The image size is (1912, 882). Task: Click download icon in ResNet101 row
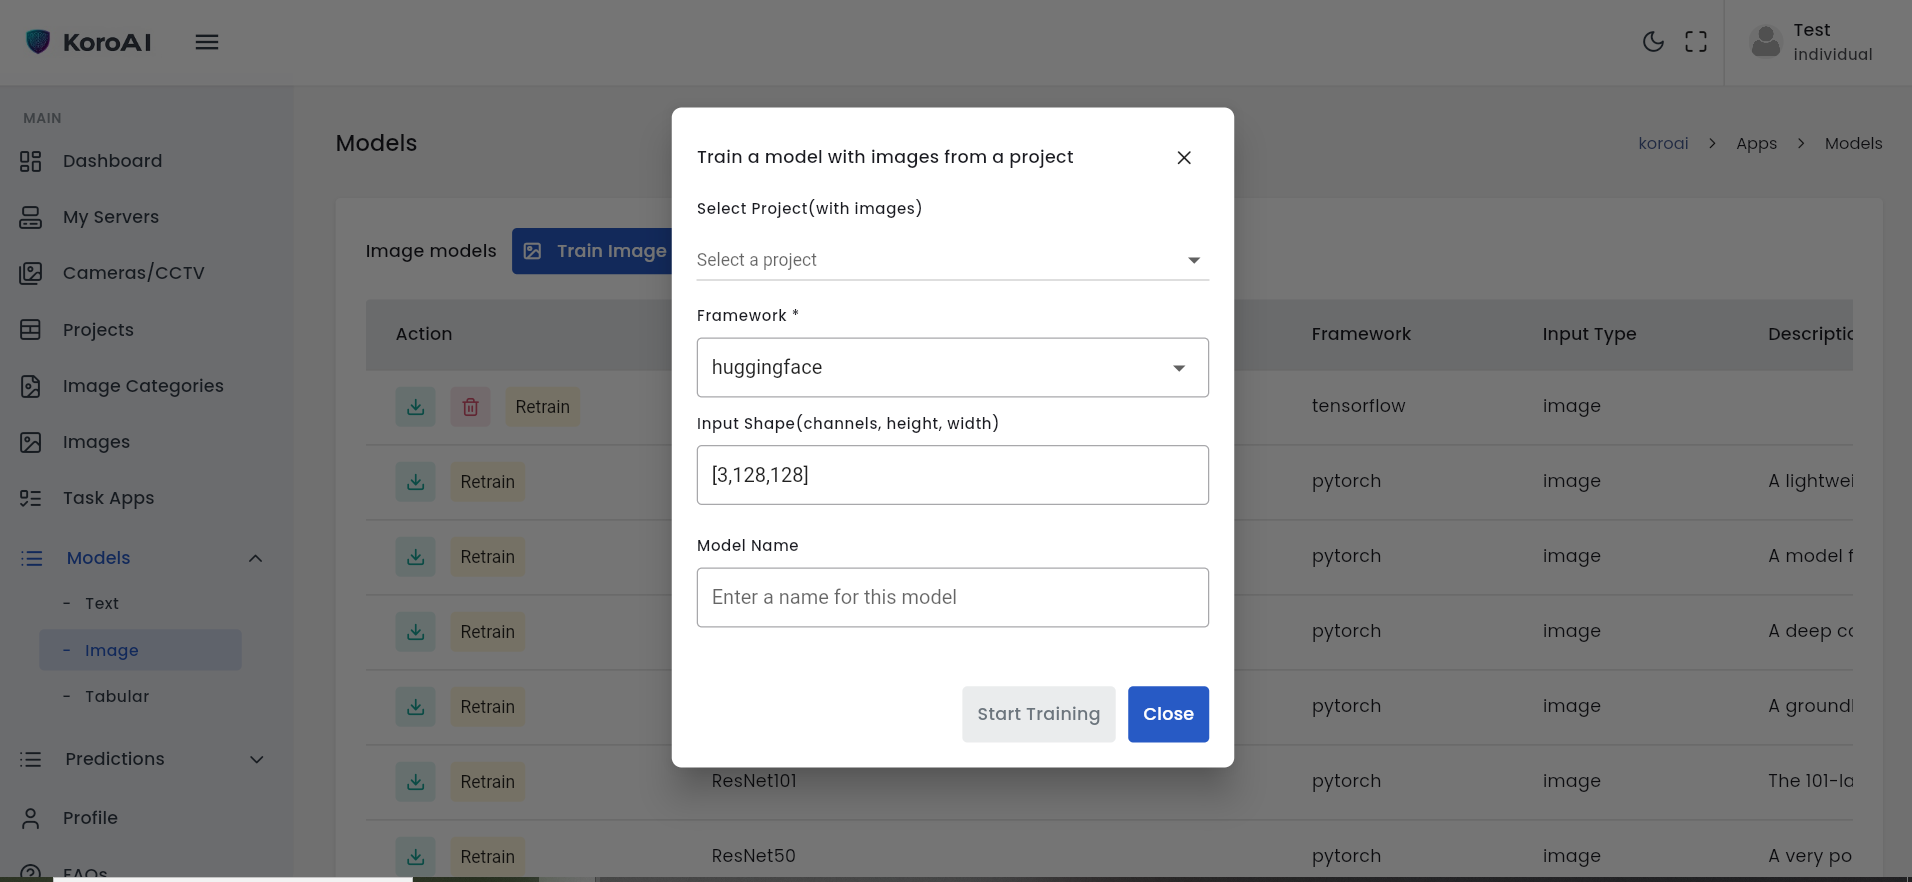(415, 782)
